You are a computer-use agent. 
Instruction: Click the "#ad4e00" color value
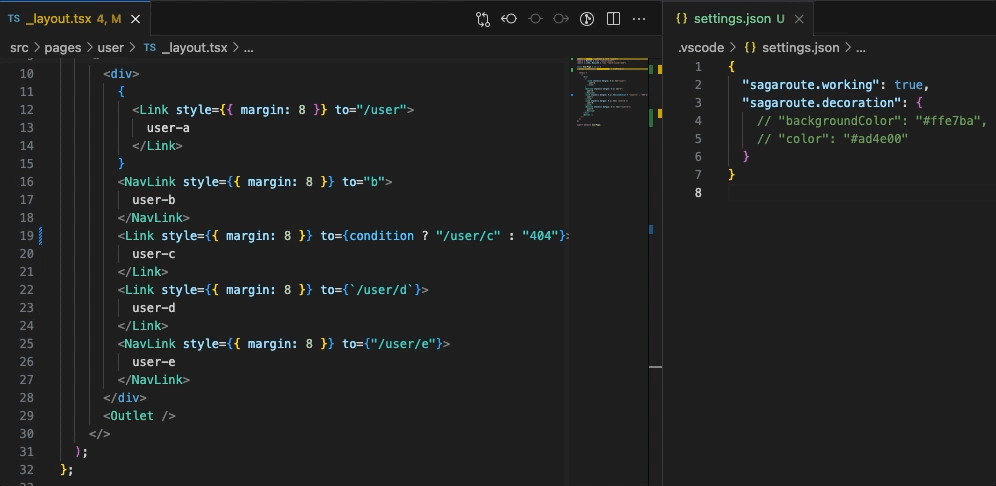pyautogui.click(x=875, y=138)
